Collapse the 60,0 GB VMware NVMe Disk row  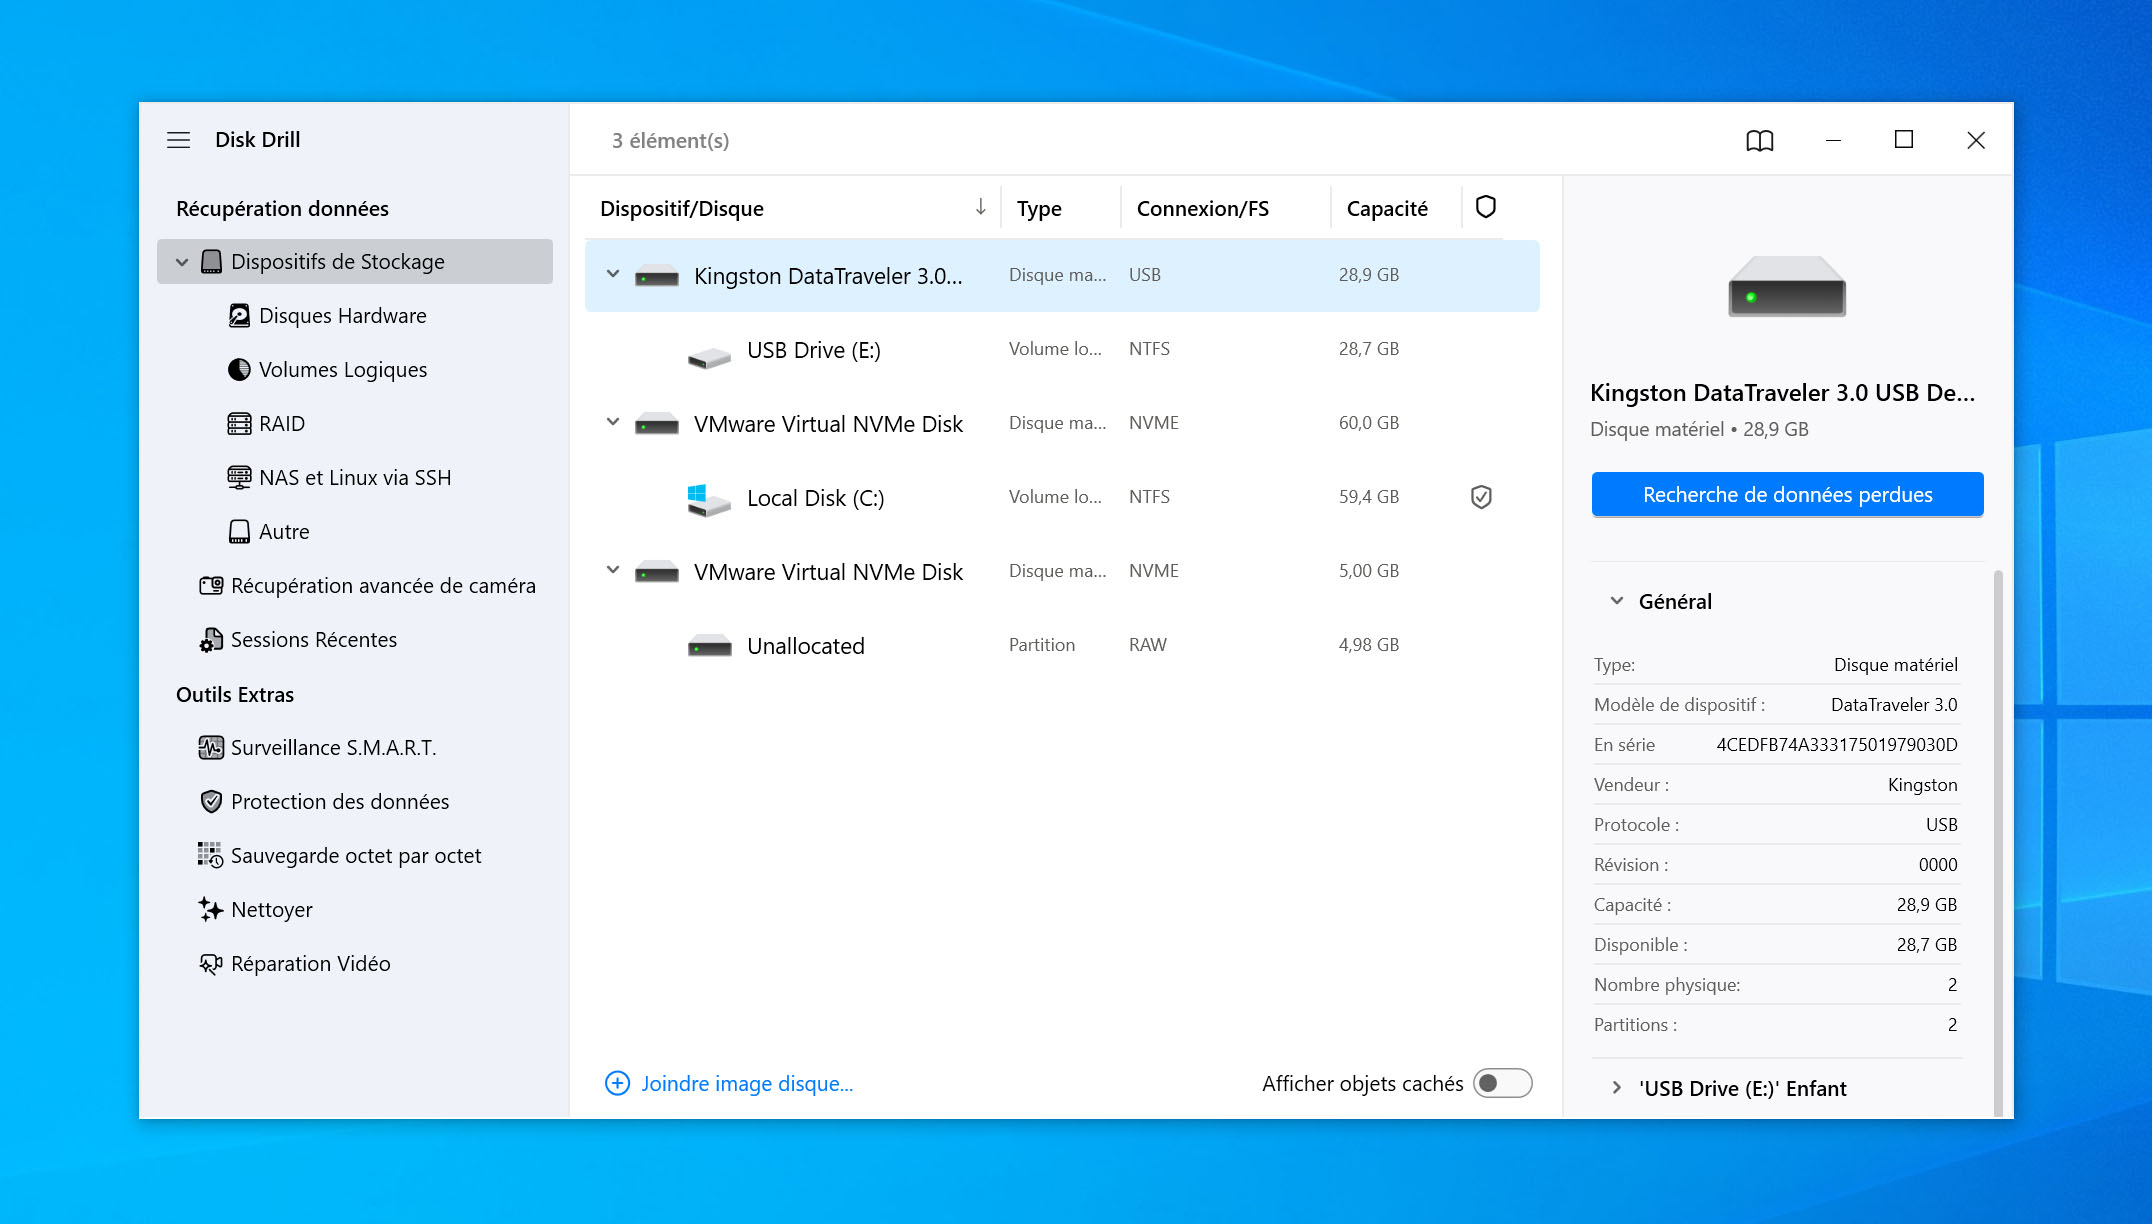tap(613, 422)
